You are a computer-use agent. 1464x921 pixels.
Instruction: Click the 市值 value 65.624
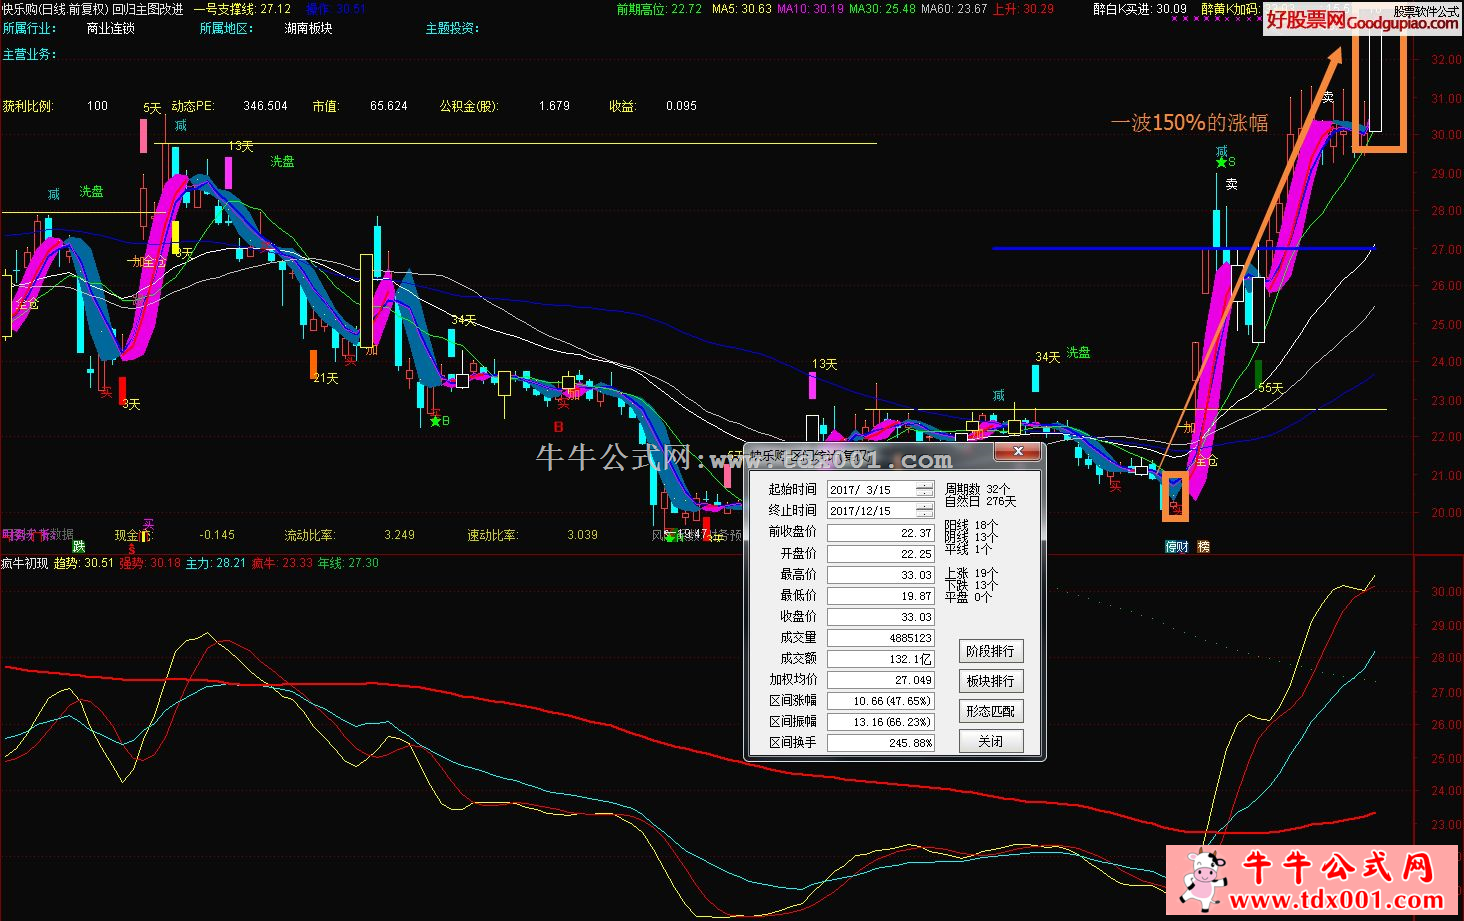click(x=389, y=106)
